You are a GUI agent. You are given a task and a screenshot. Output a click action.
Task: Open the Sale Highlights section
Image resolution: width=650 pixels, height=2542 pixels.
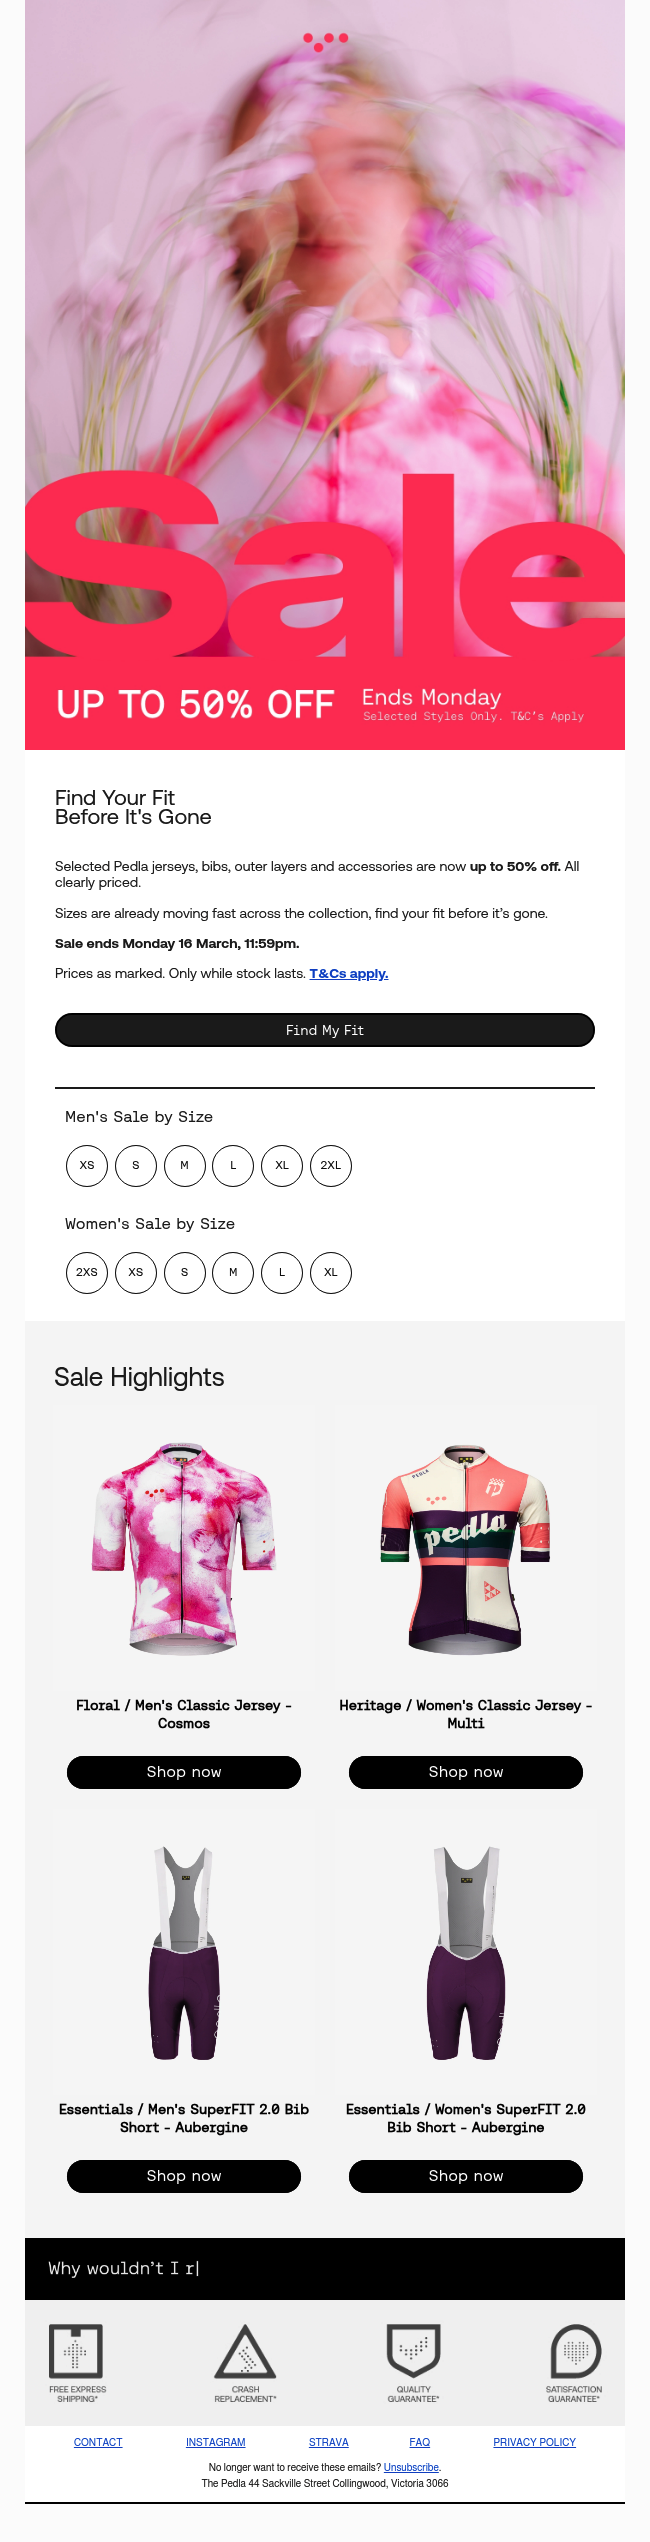coord(138,1377)
